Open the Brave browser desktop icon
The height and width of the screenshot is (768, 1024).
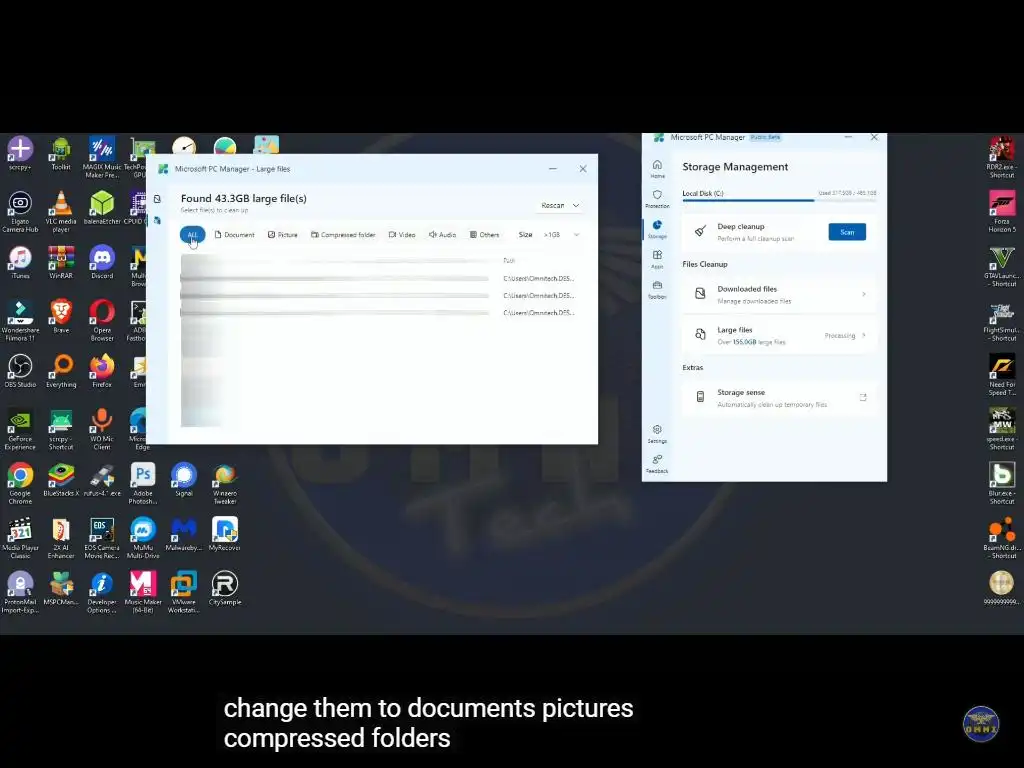tap(61, 316)
